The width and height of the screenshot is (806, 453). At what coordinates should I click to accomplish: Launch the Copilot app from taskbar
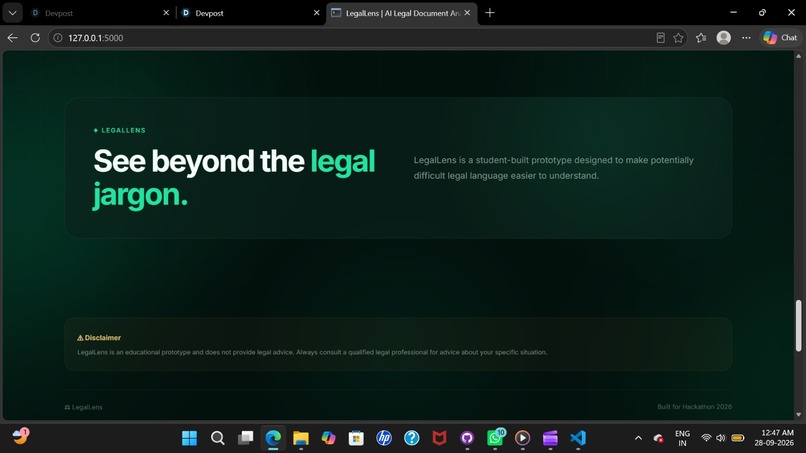click(x=328, y=438)
